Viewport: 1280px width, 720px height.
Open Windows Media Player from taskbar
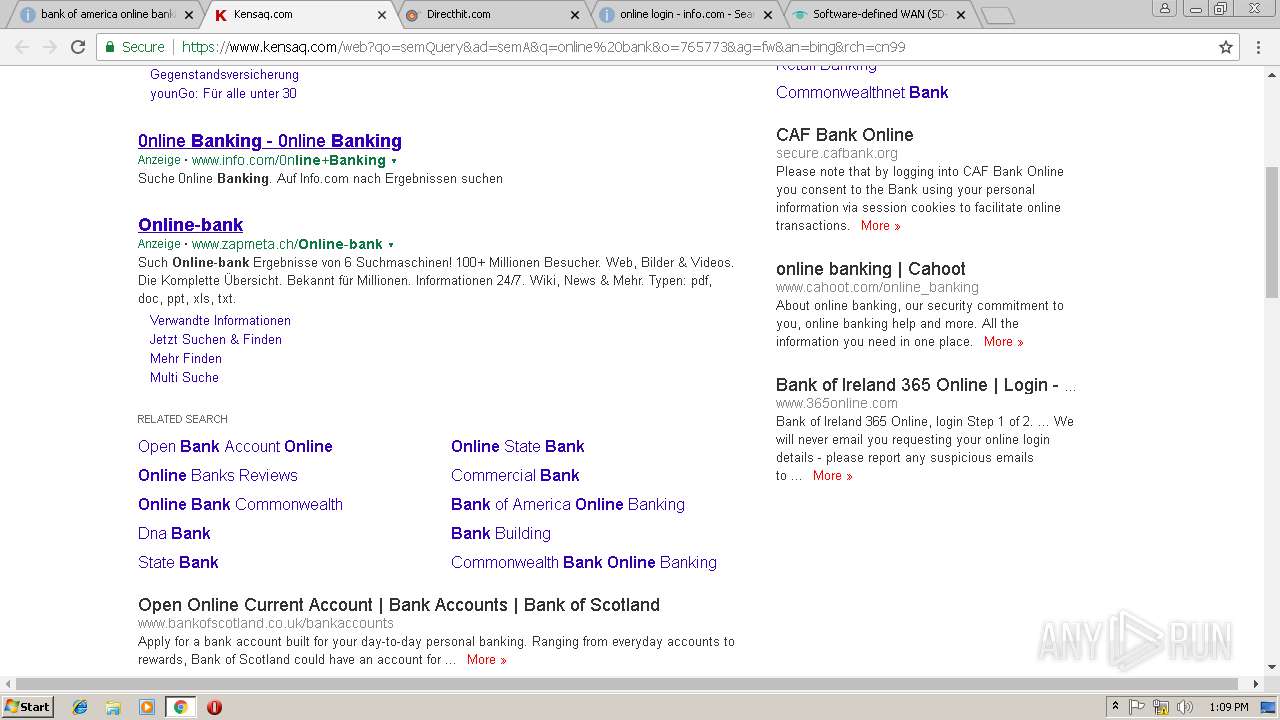click(x=147, y=707)
